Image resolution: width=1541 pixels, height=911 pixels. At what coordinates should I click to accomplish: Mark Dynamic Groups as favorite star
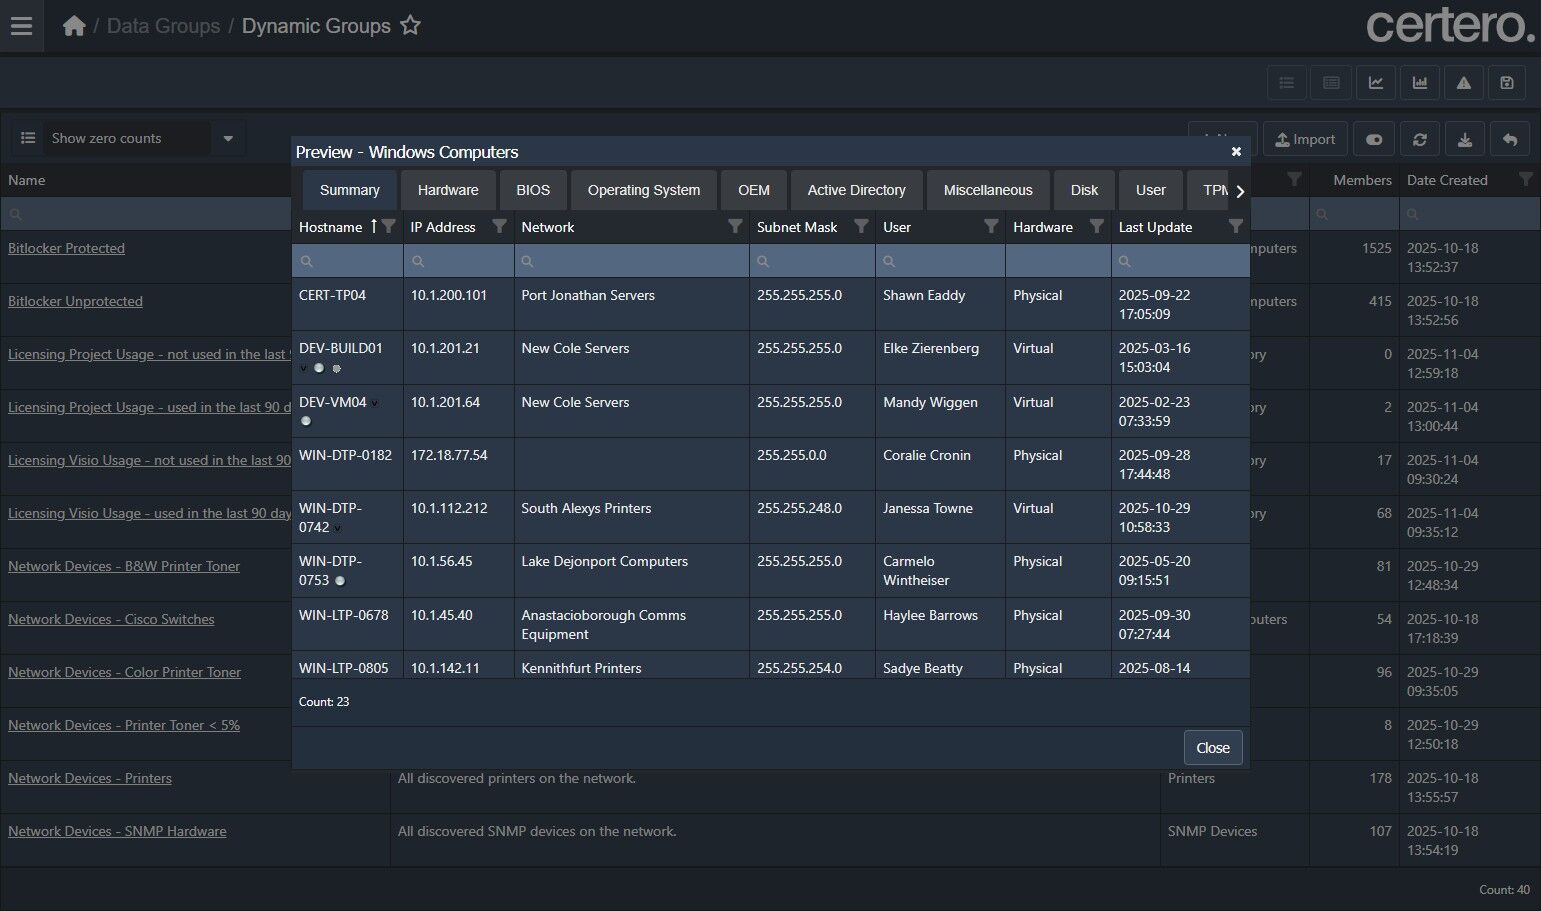pyautogui.click(x=410, y=26)
